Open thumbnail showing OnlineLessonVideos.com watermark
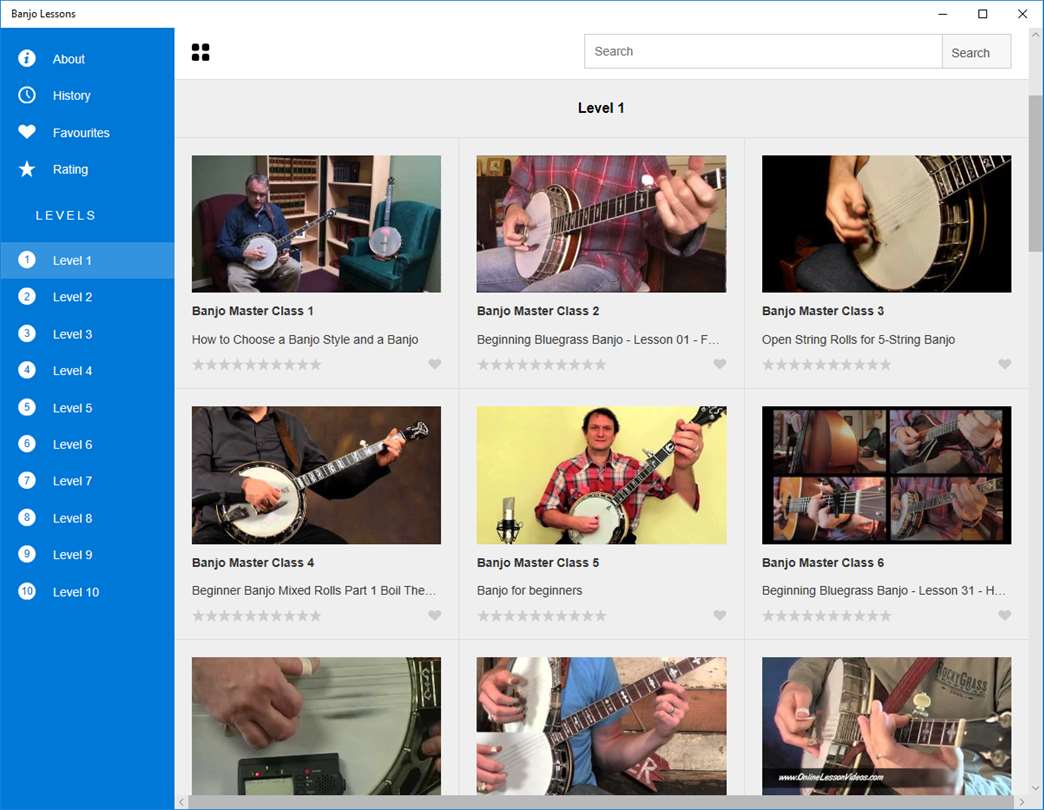 (x=886, y=726)
